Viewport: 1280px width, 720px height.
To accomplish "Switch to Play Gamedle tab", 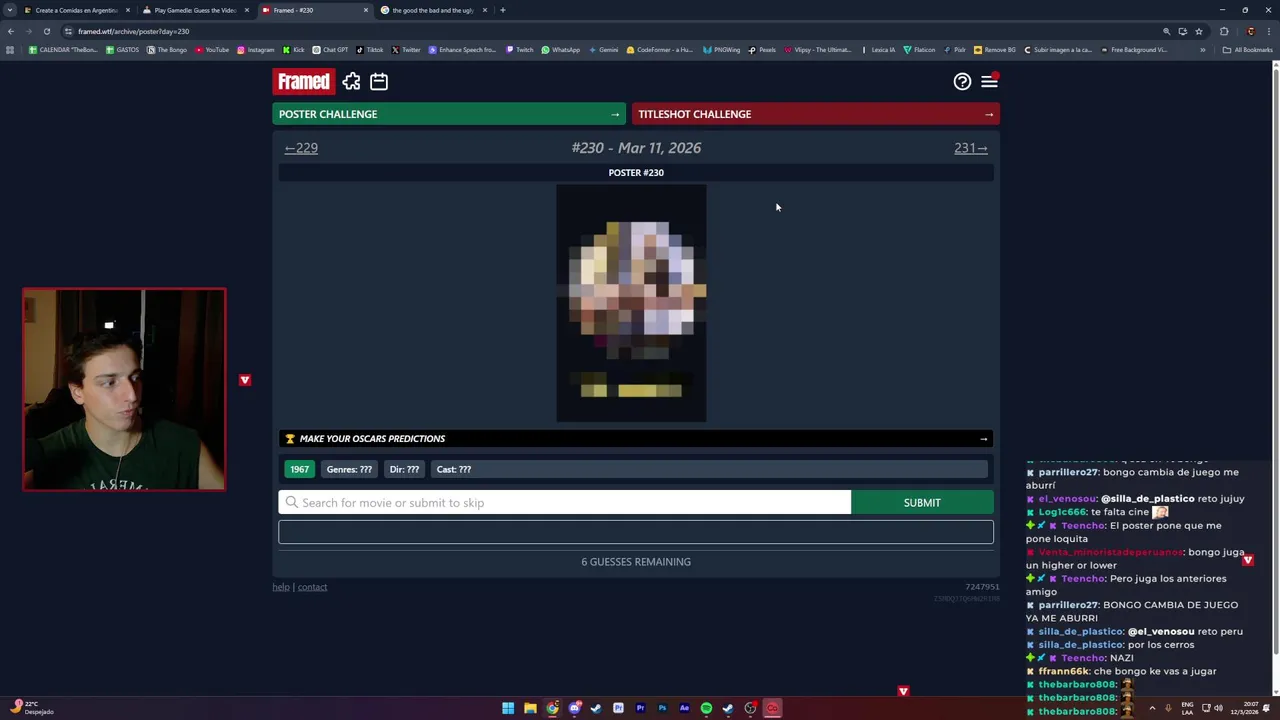I will 195,10.
